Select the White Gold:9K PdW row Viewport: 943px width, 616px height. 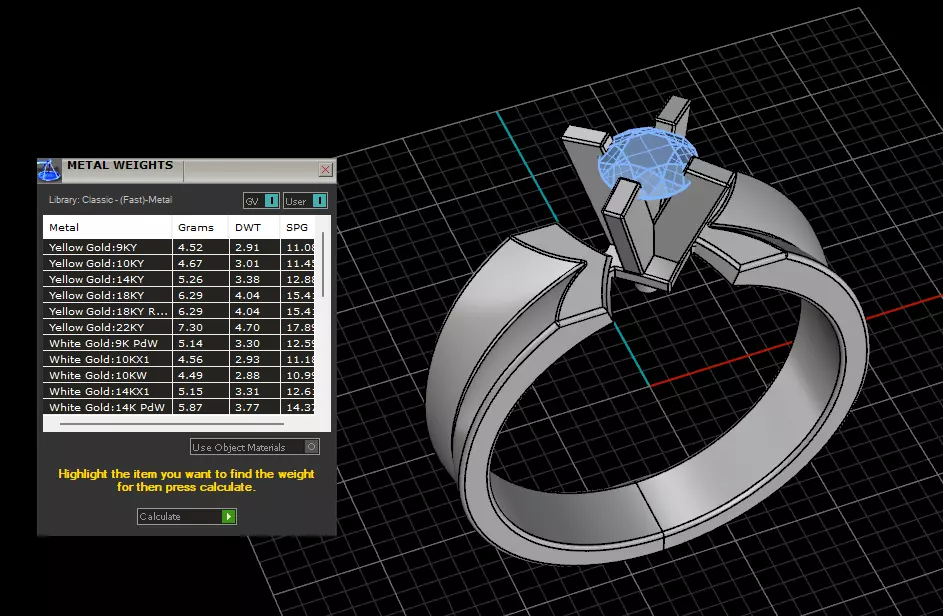click(179, 343)
